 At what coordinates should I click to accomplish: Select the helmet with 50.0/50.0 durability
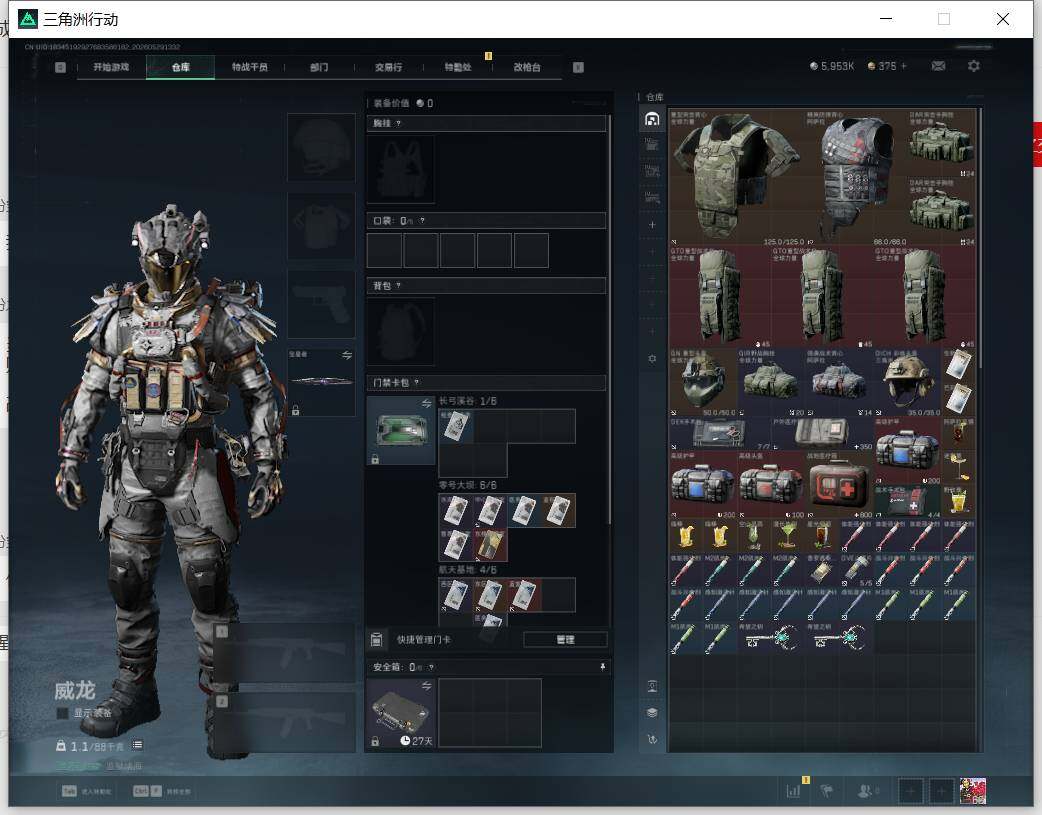point(703,382)
